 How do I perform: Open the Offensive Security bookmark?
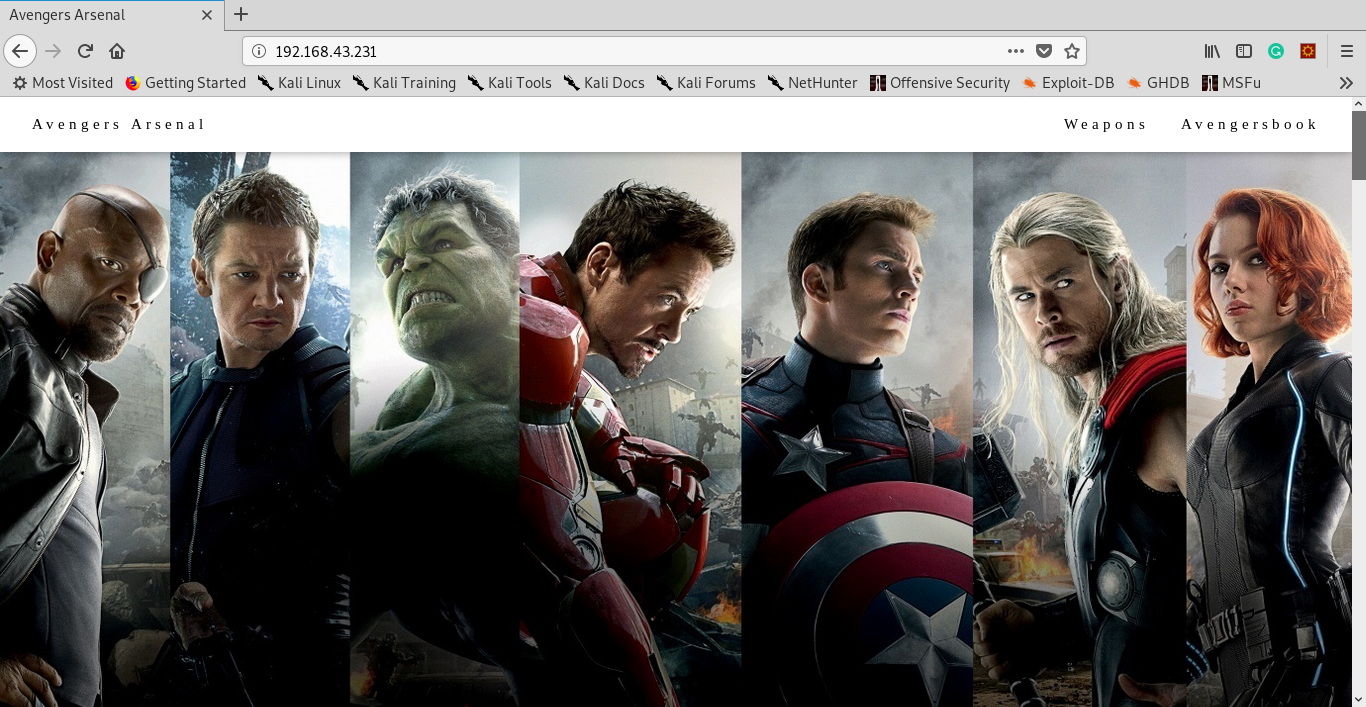click(x=940, y=83)
